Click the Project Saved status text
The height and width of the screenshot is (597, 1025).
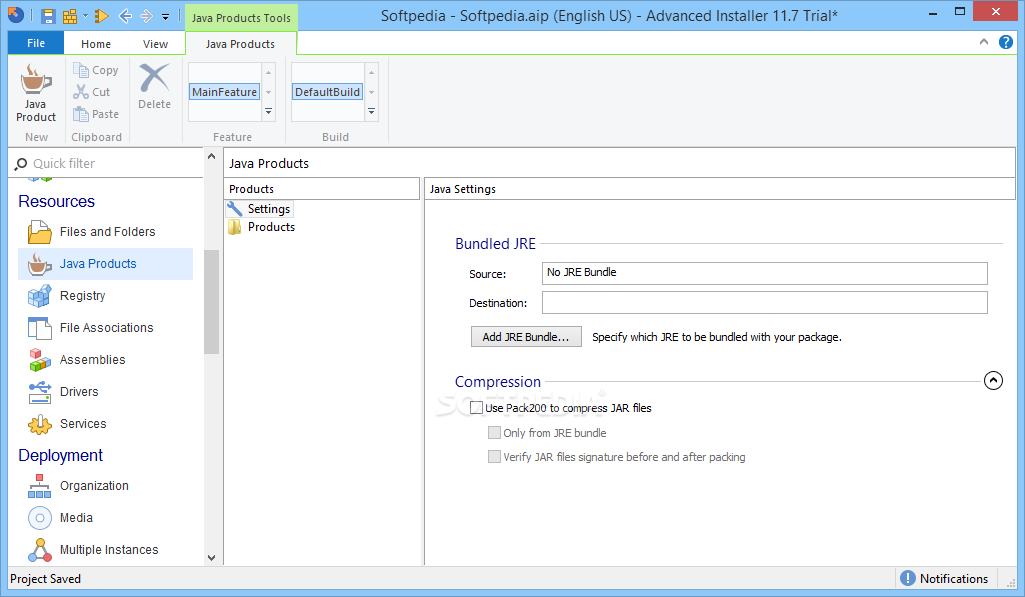click(x=45, y=579)
